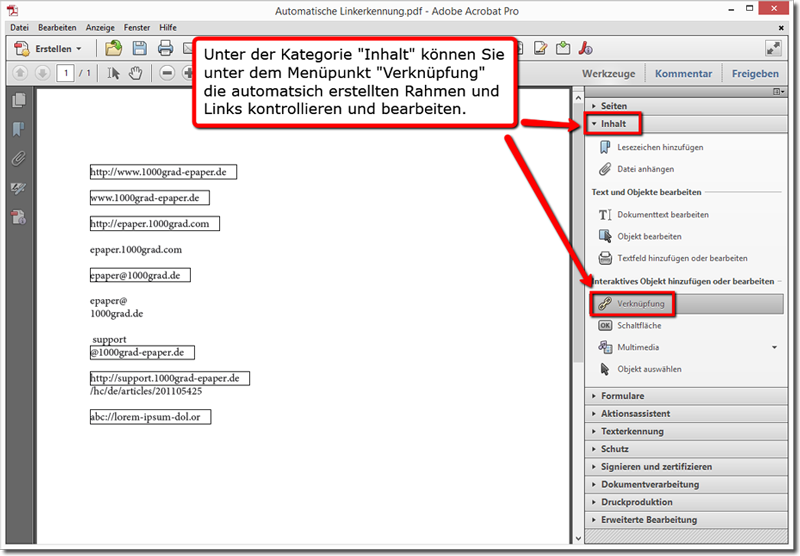800x556 pixels.
Task: Select Dokumenttext bearbeiten tool
Action: (663, 215)
